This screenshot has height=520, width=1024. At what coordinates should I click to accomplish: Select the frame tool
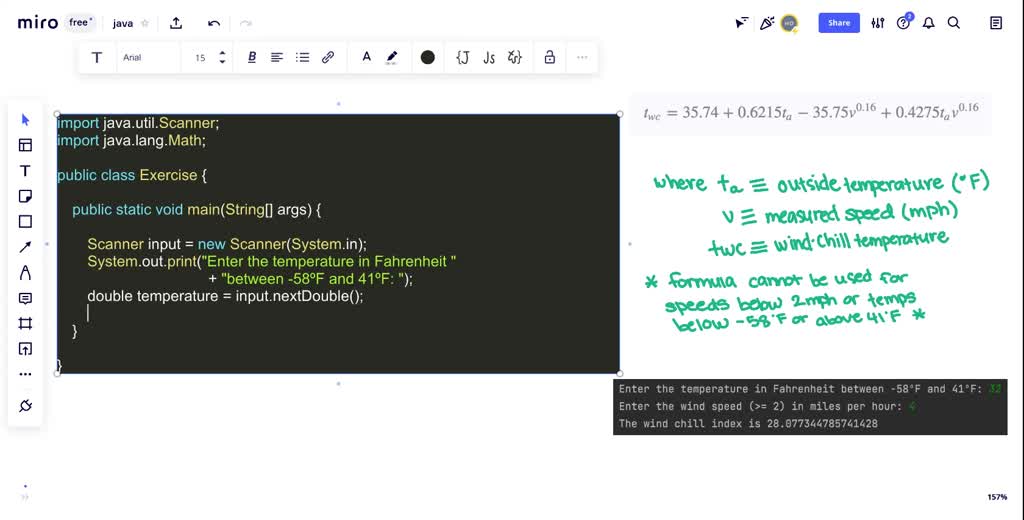pos(25,323)
